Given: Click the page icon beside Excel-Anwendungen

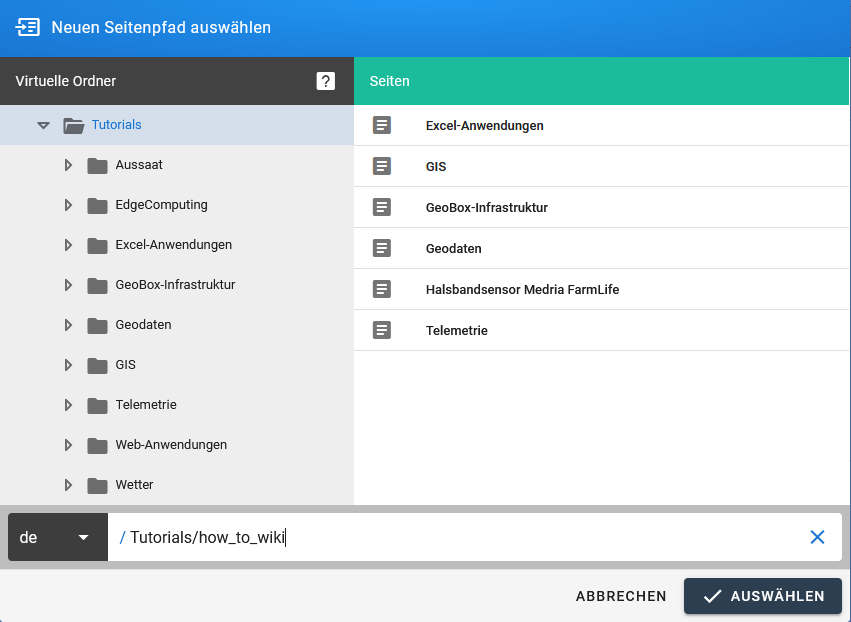Looking at the screenshot, I should tap(381, 125).
